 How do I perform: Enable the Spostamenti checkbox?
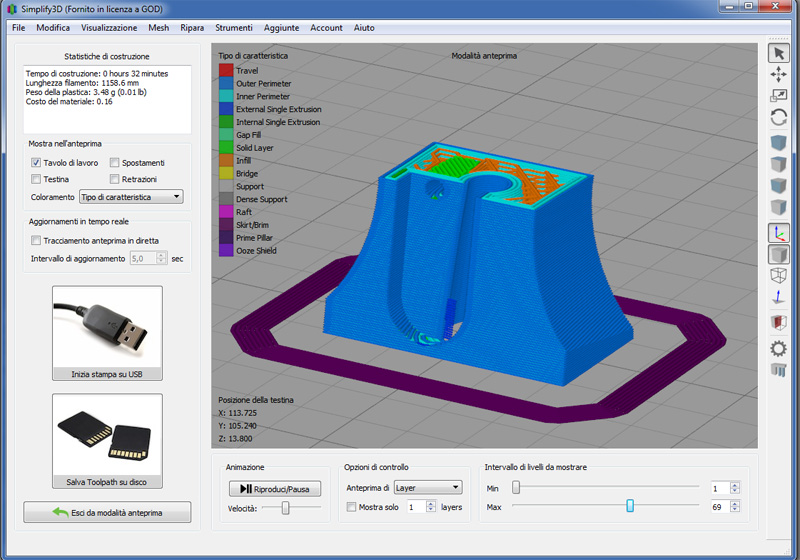tap(114, 163)
